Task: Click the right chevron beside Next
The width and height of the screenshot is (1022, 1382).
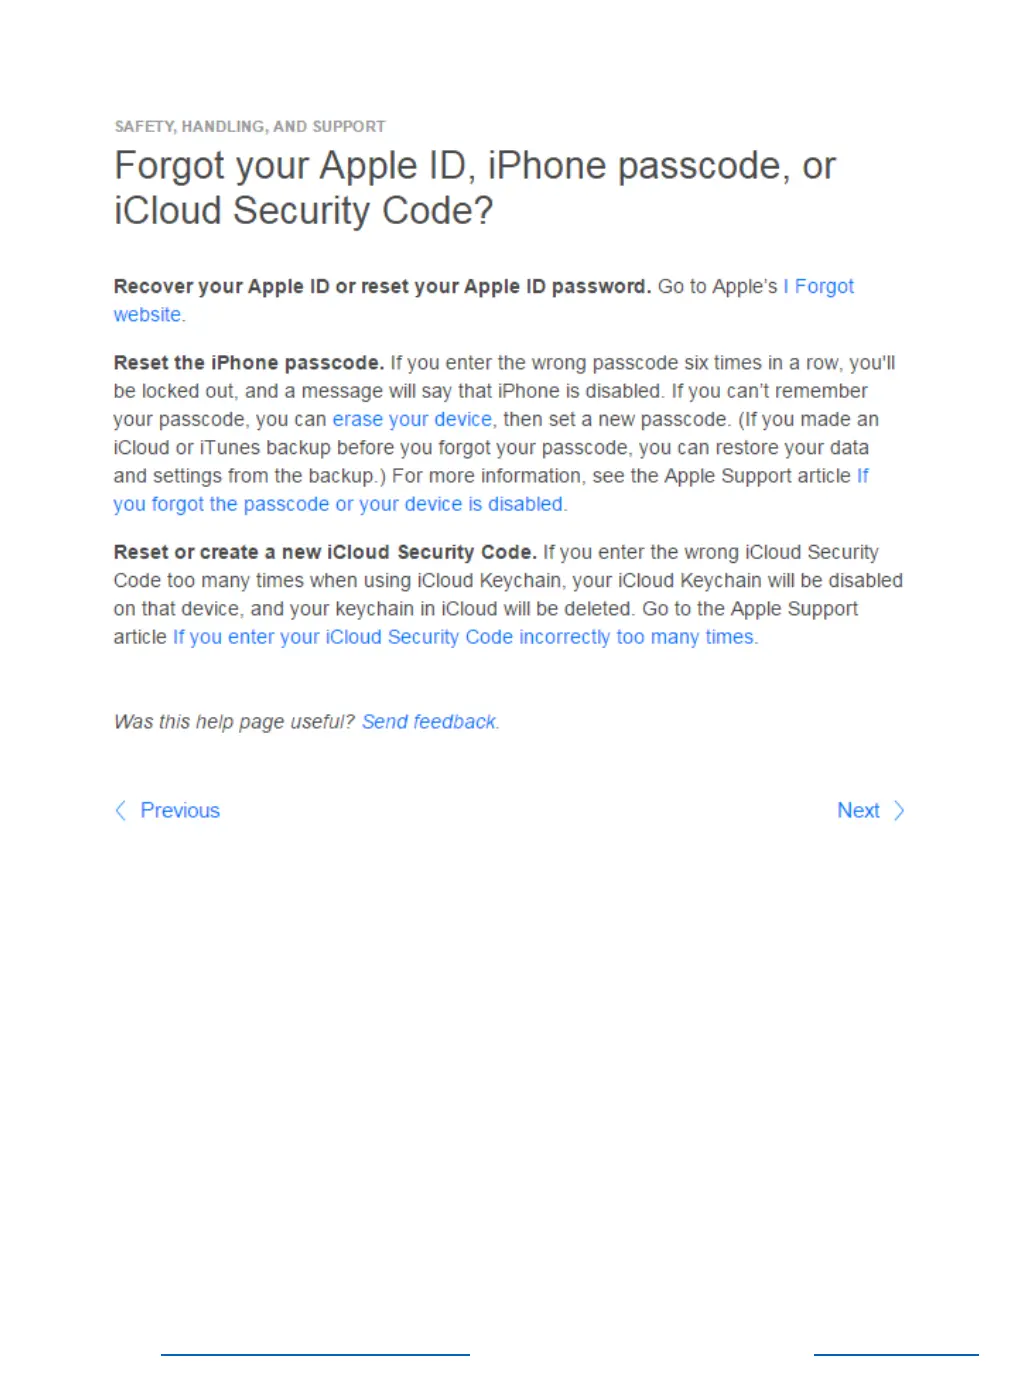Action: point(899,810)
